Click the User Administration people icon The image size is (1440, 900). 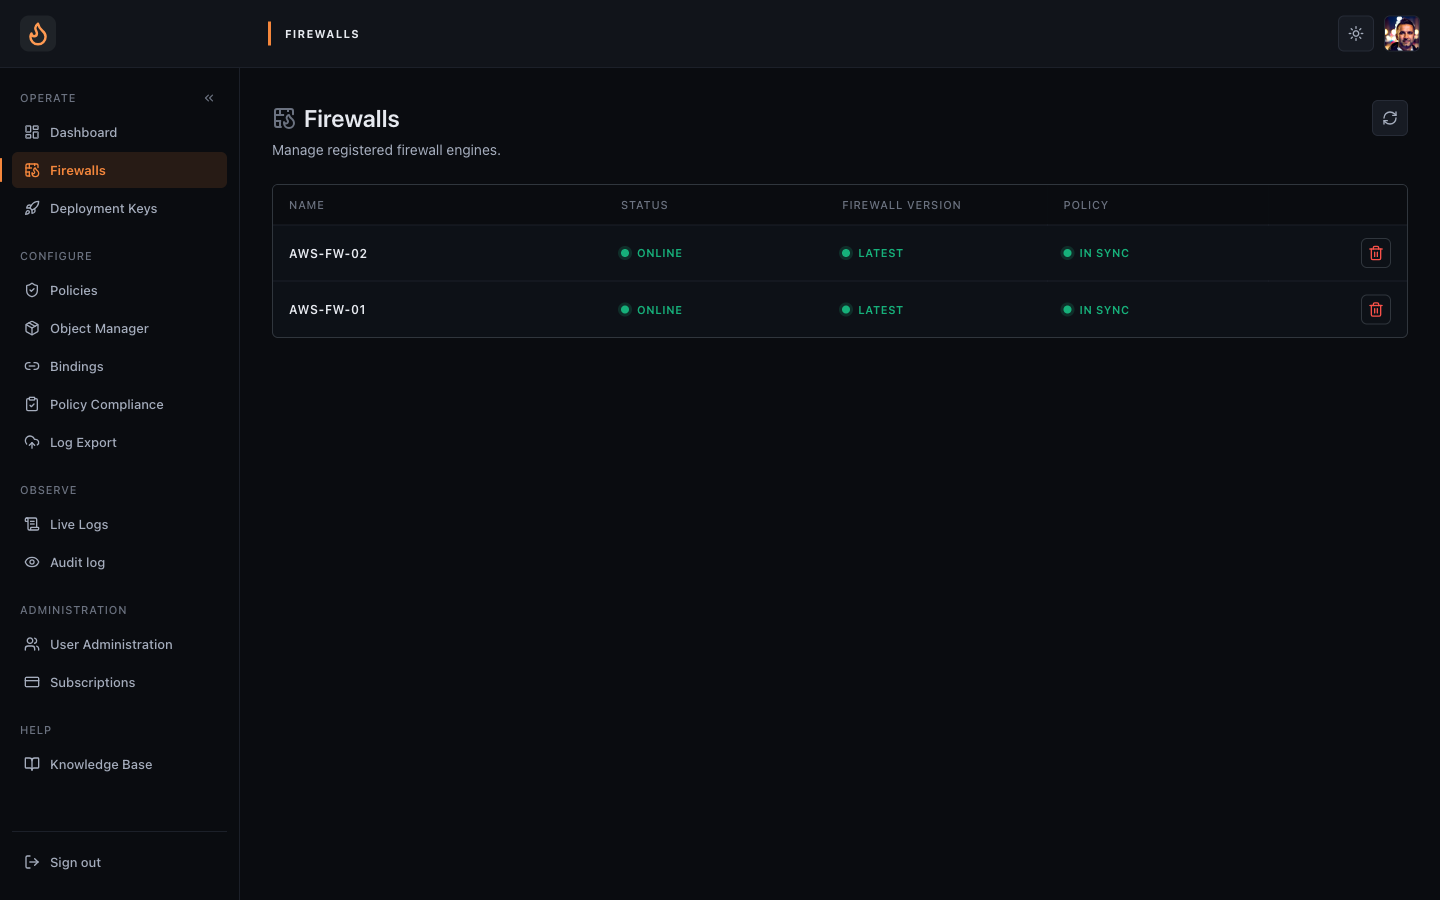pos(32,644)
